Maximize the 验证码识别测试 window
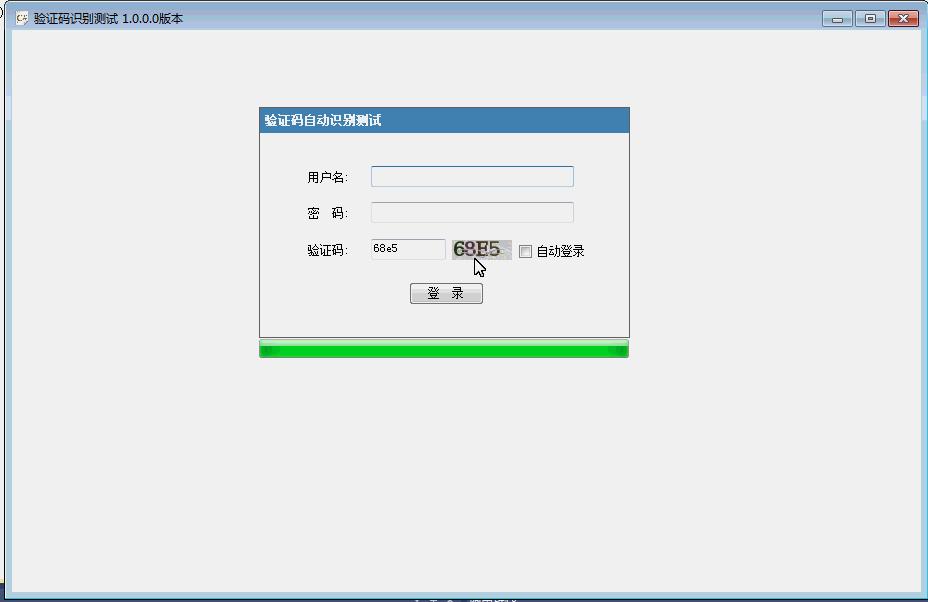 pyautogui.click(x=870, y=18)
